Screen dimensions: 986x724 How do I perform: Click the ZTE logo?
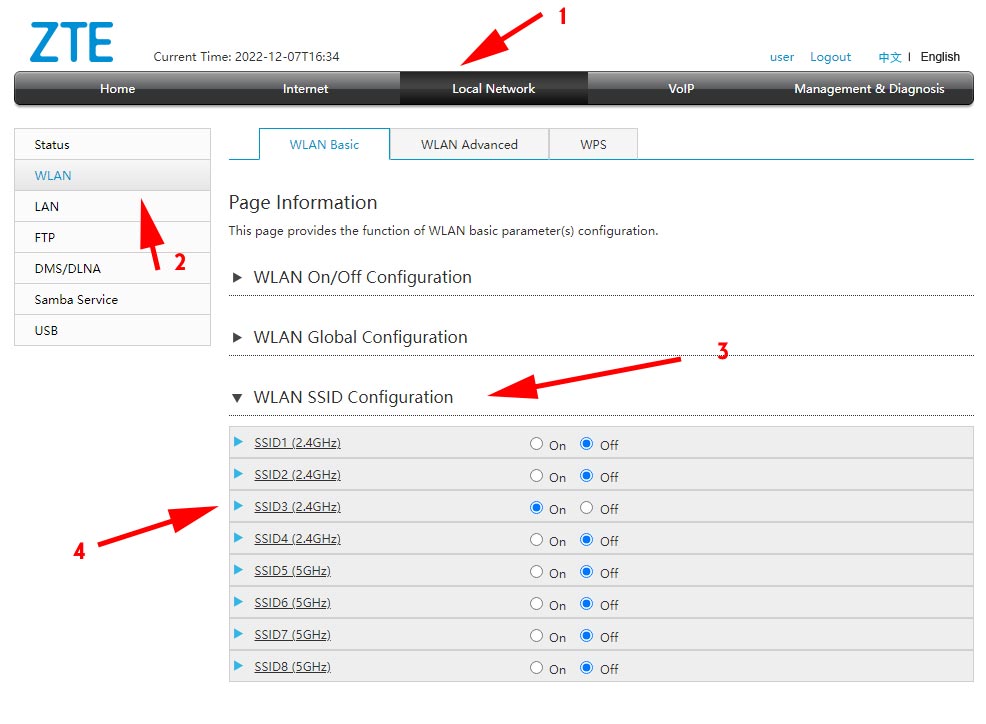coord(71,42)
